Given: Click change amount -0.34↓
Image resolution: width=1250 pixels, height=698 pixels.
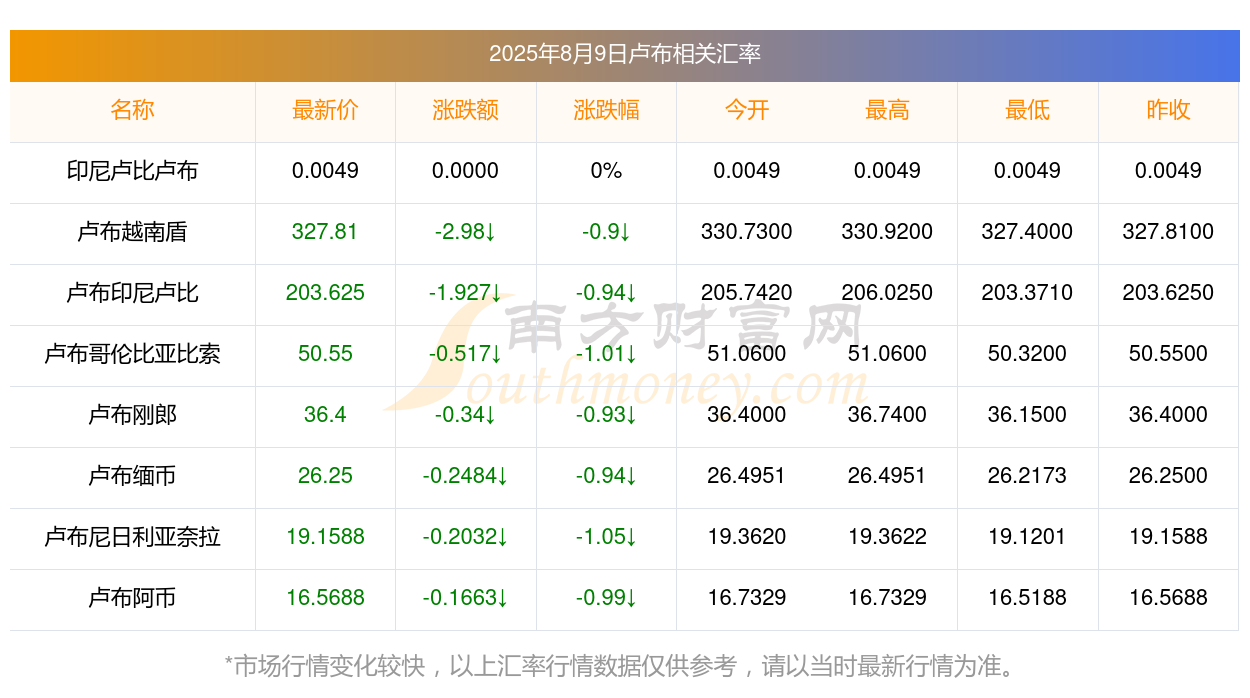Looking at the screenshot, I should [x=466, y=415].
